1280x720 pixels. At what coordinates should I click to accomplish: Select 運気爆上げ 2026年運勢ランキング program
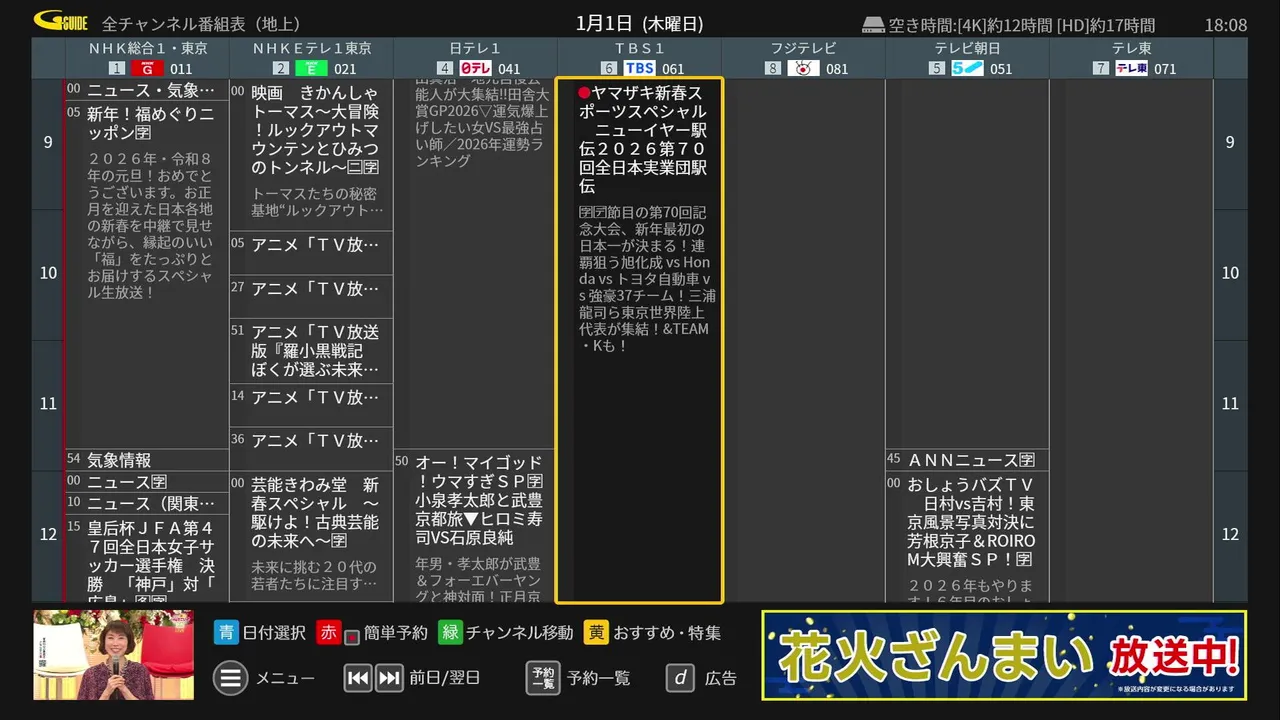pyautogui.click(x=476, y=264)
